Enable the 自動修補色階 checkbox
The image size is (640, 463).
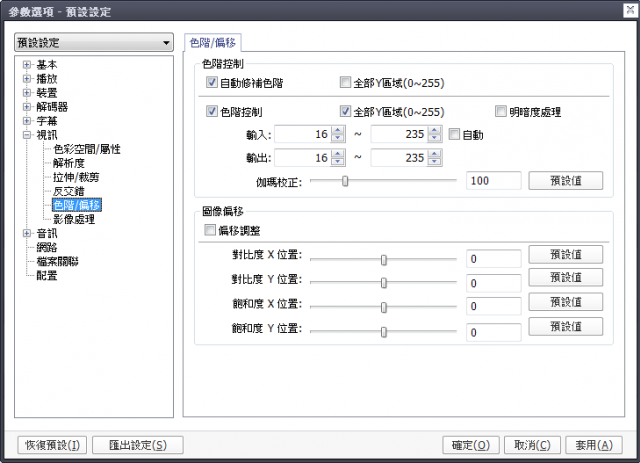211,82
